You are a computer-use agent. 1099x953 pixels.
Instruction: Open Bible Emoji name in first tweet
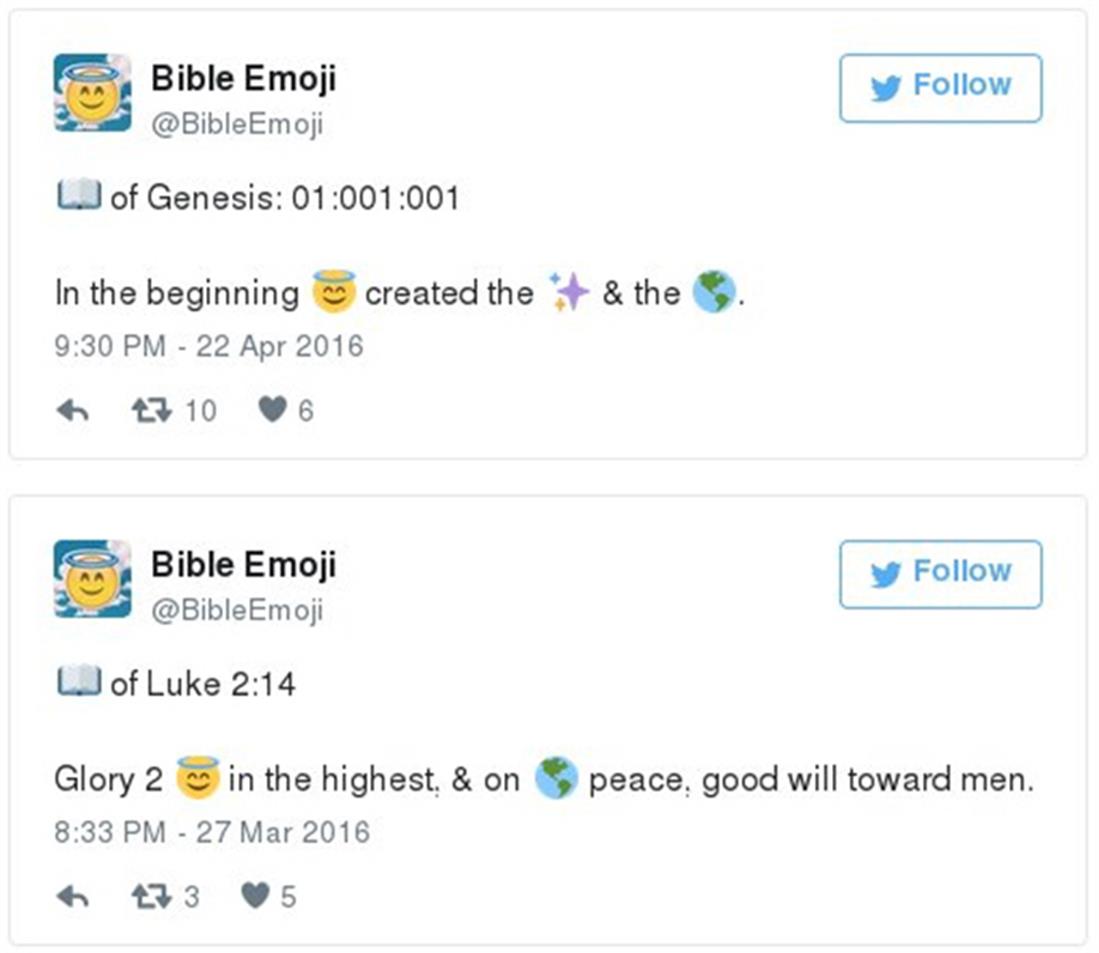pos(243,78)
